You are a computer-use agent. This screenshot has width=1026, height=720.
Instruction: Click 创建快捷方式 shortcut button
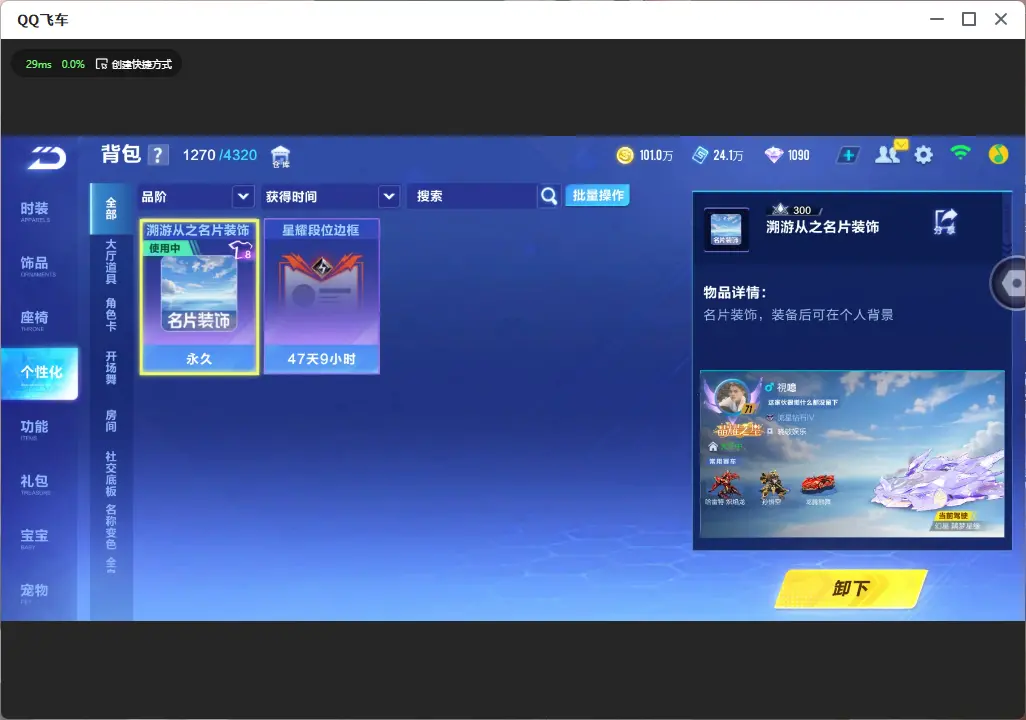point(134,64)
